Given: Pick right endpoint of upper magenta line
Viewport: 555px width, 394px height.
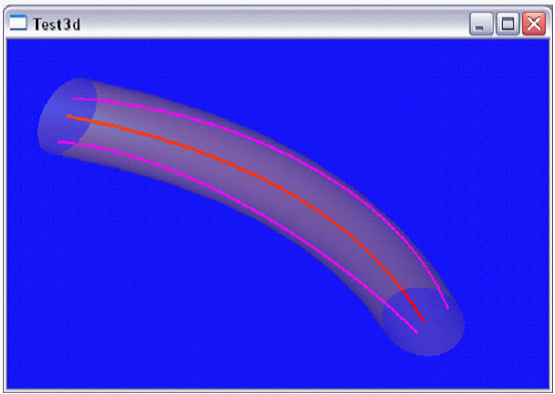Looking at the screenshot, I should point(448,308).
